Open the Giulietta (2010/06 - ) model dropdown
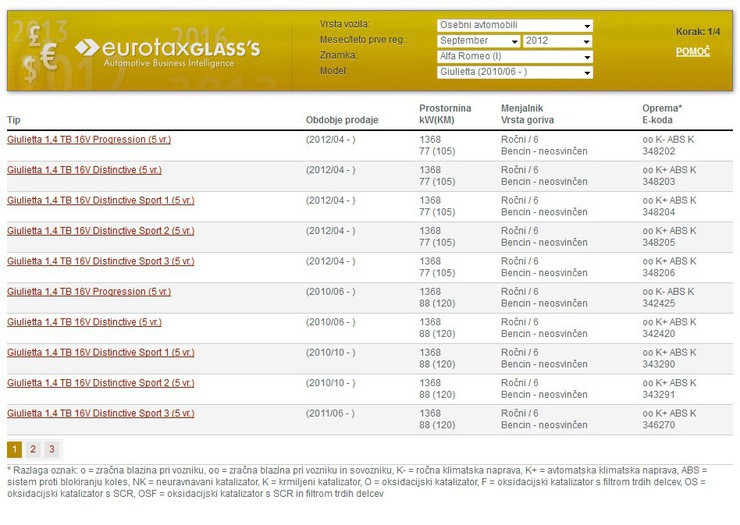Viewport: 740px width, 525px height. coord(514,72)
